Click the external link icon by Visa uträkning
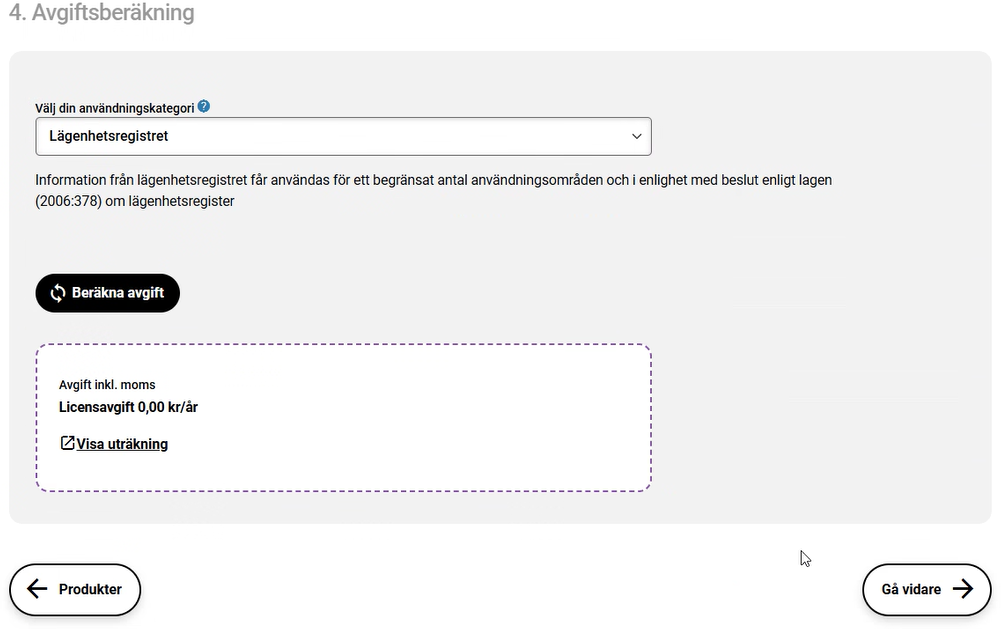Screen dimensions: 1007x629 67,443
